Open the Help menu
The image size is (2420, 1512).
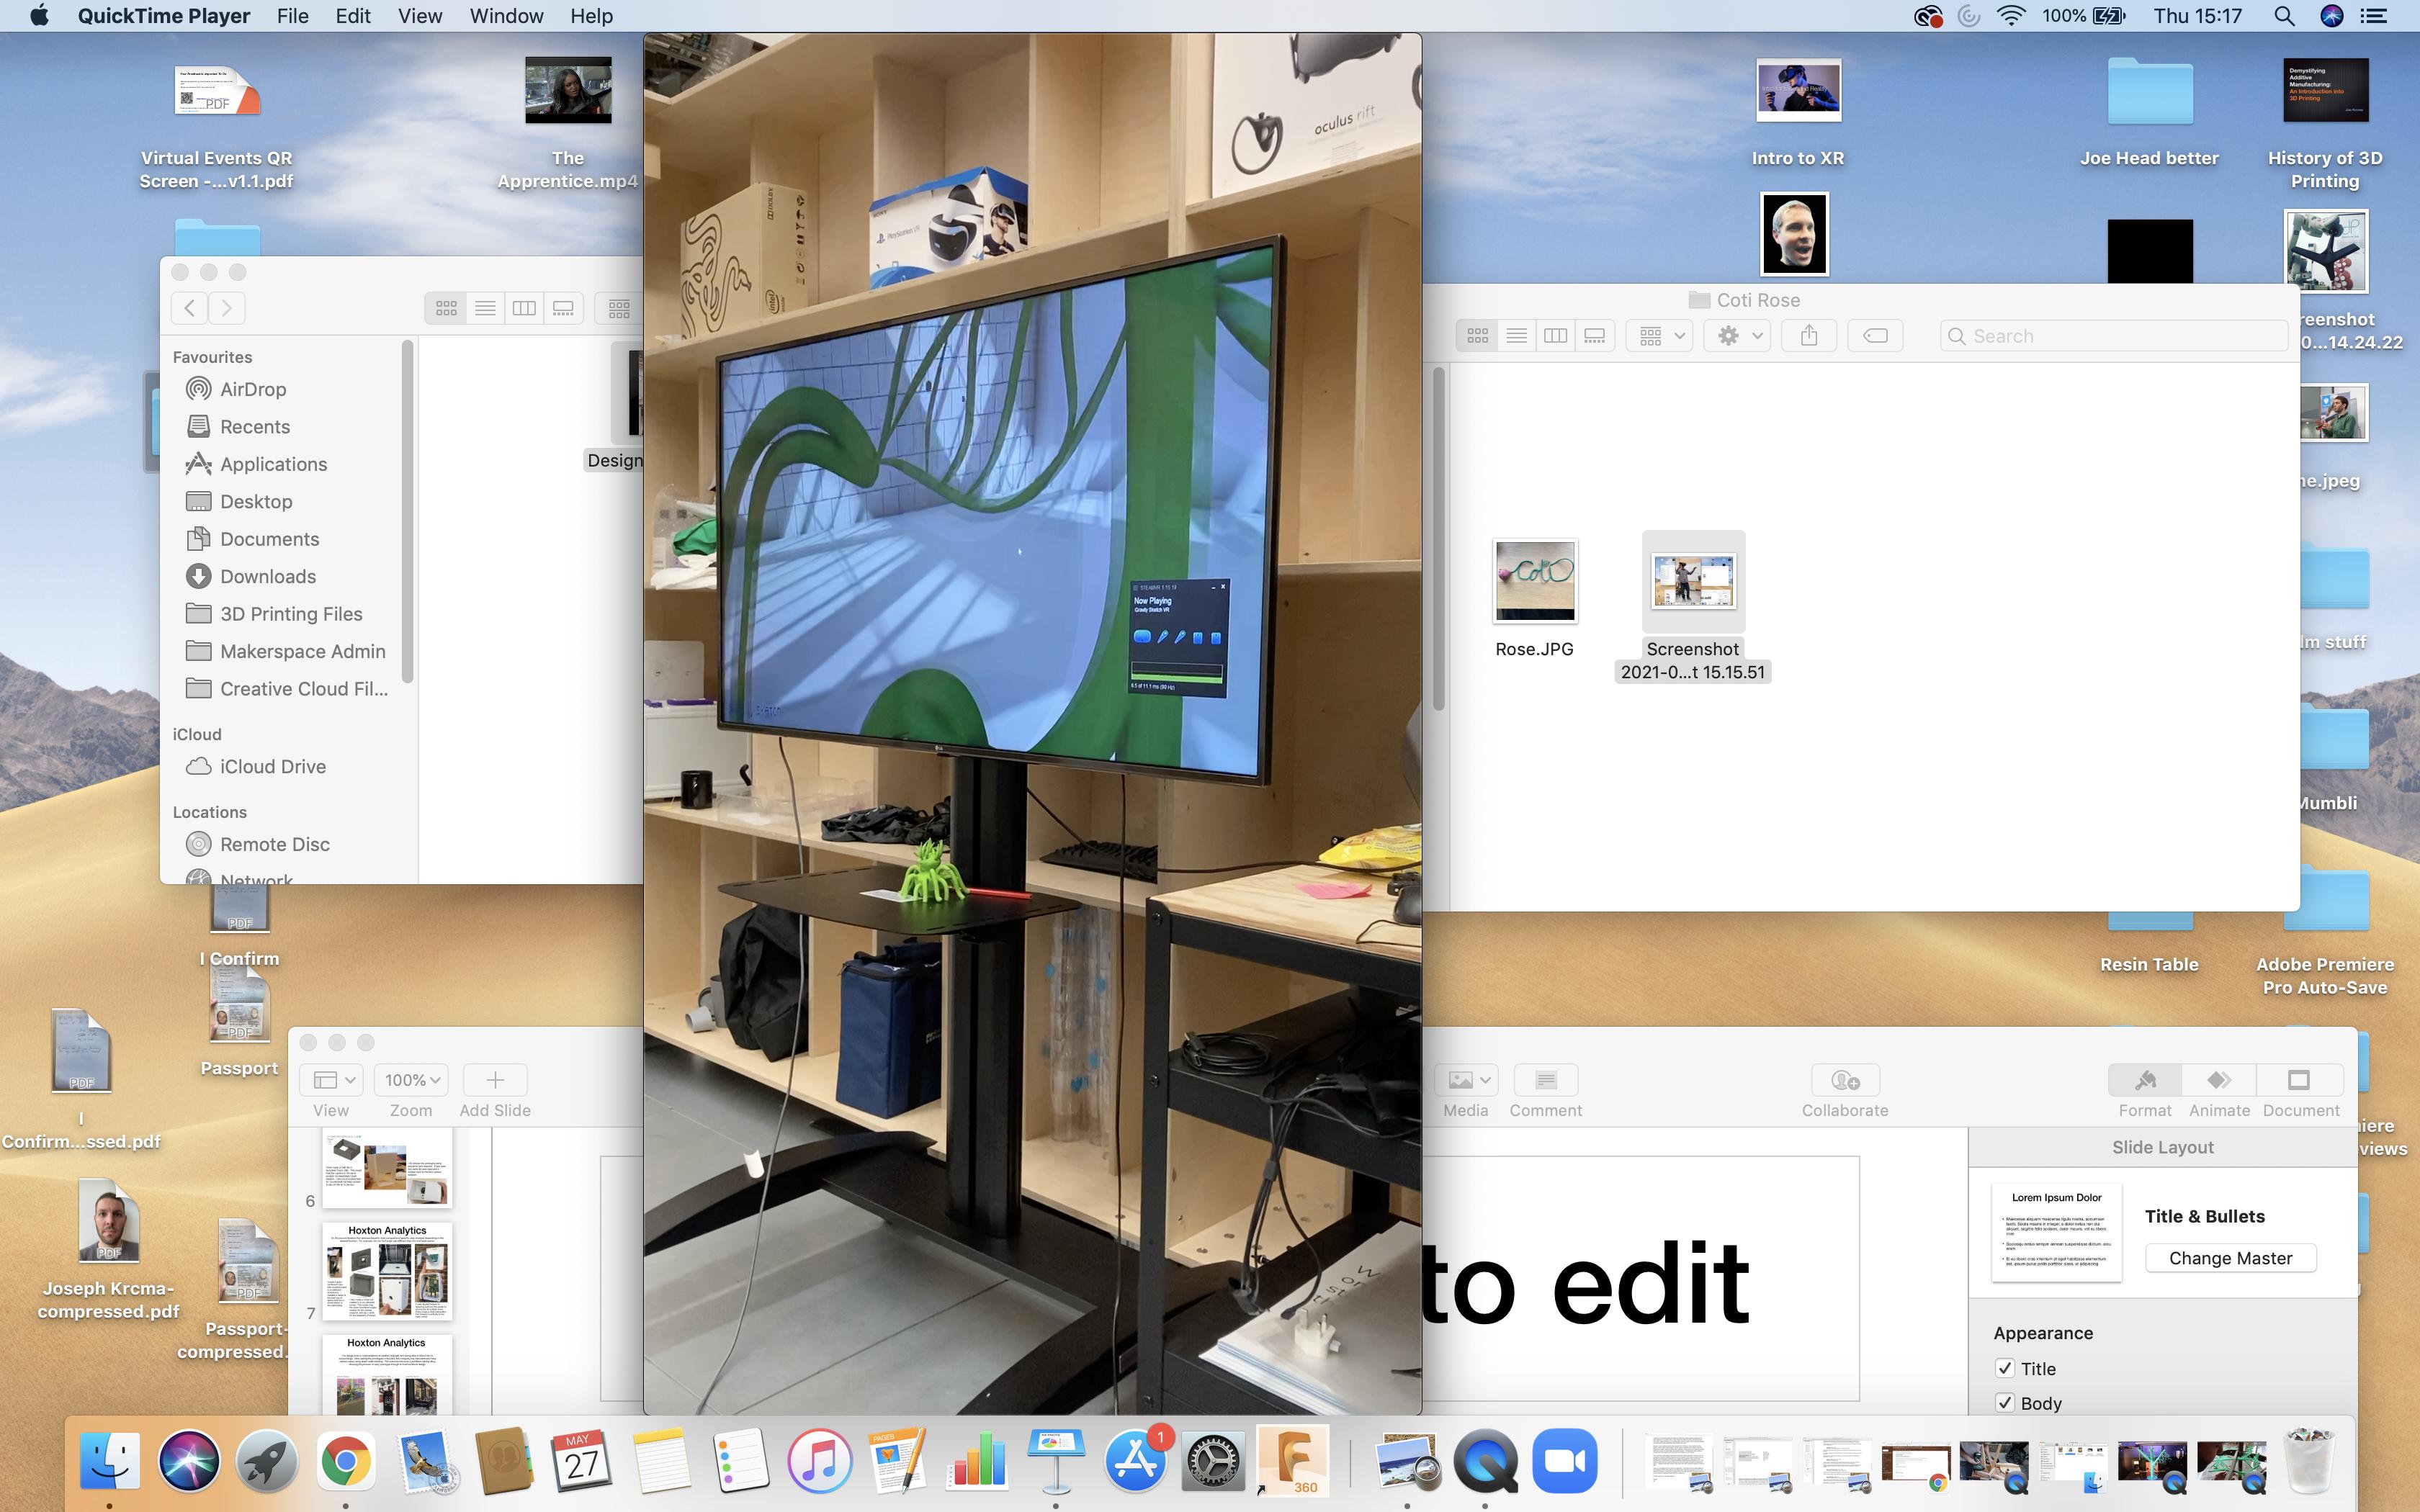pos(591,16)
